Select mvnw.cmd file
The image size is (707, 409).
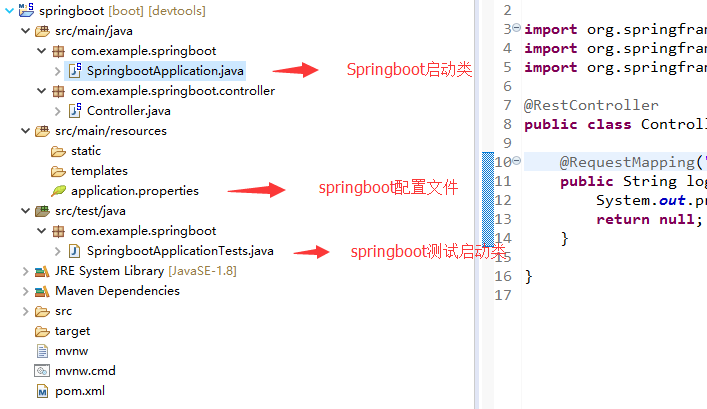85,371
